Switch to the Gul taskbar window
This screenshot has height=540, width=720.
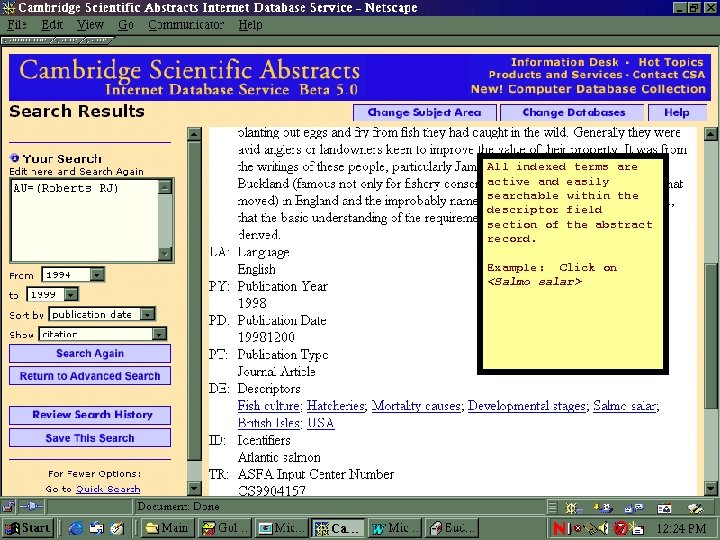coord(225,528)
